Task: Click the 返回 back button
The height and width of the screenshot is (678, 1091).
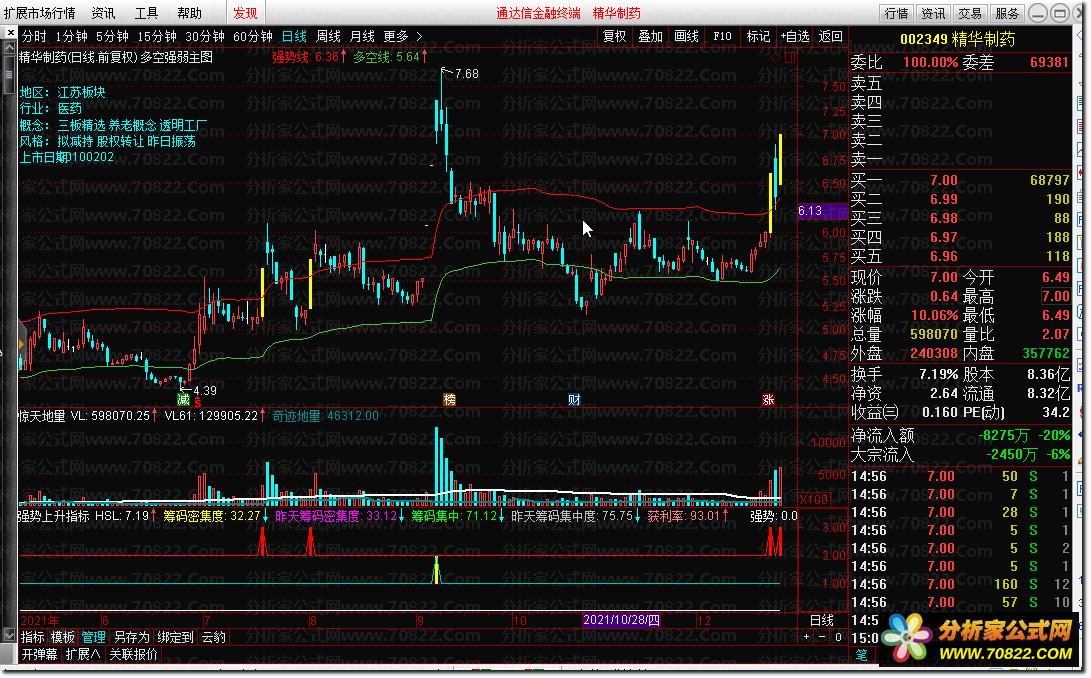Action: 830,36
